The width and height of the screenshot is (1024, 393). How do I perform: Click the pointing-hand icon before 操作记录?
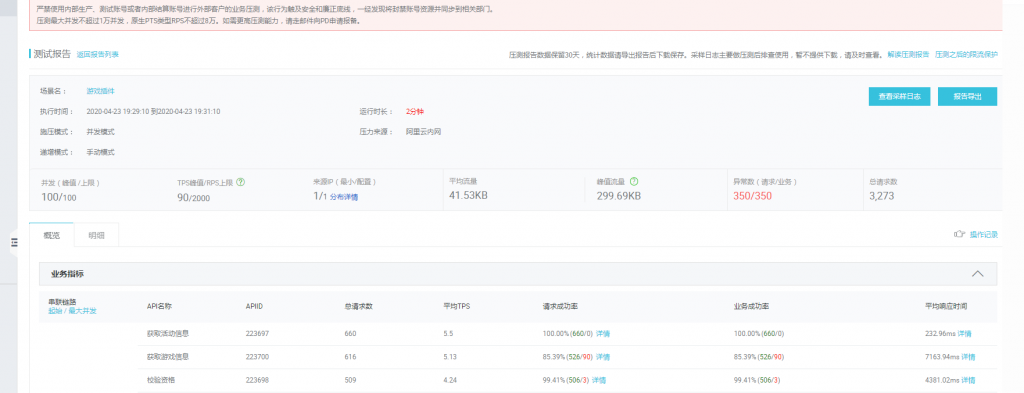(x=959, y=234)
